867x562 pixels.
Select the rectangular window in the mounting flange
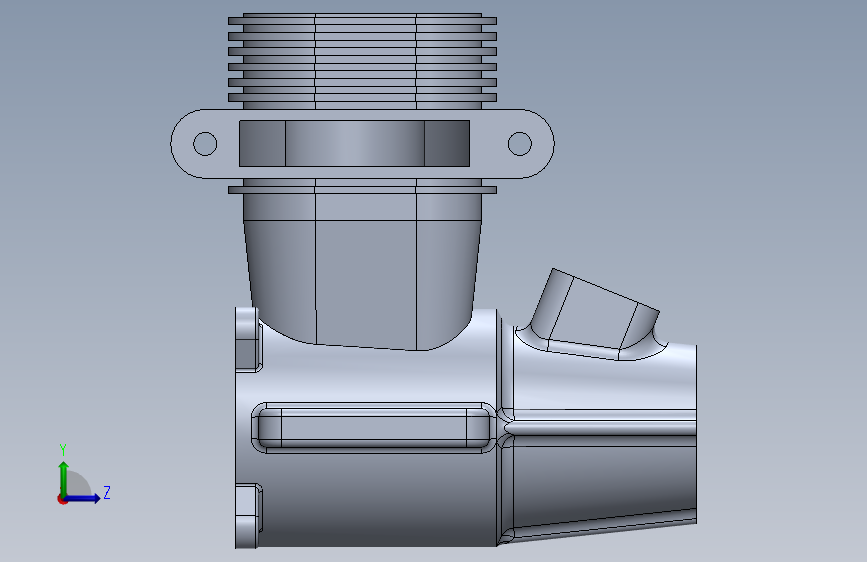(354, 143)
